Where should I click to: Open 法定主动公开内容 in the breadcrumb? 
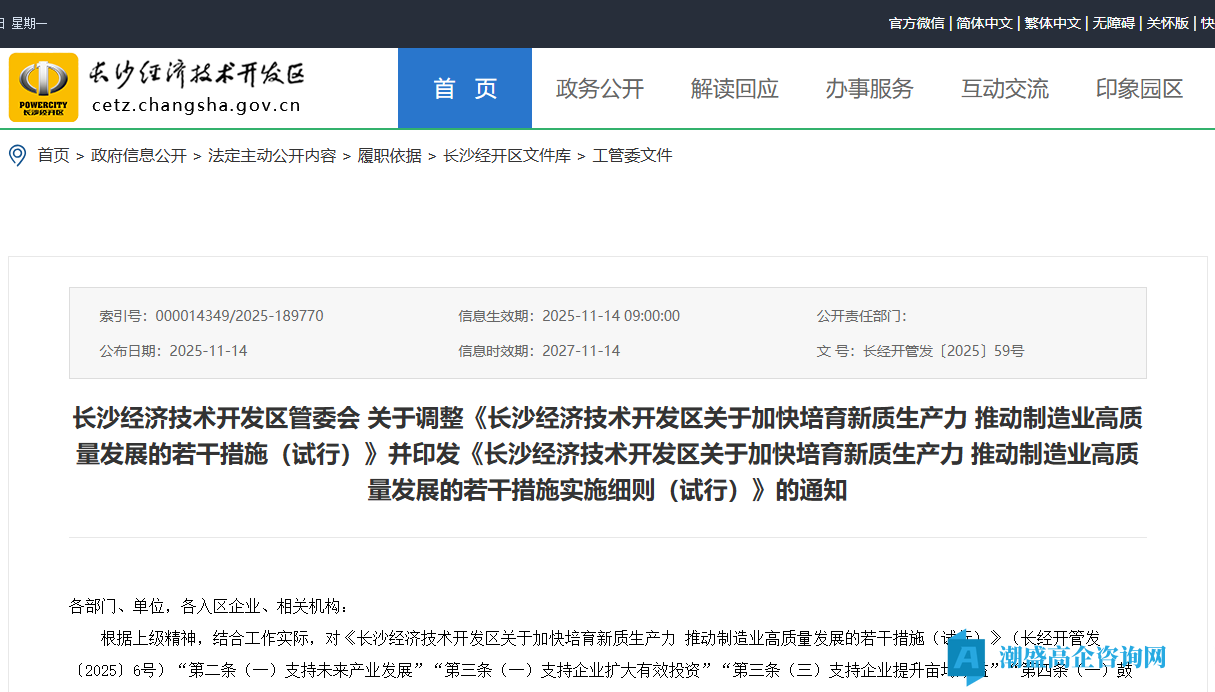tap(271, 155)
